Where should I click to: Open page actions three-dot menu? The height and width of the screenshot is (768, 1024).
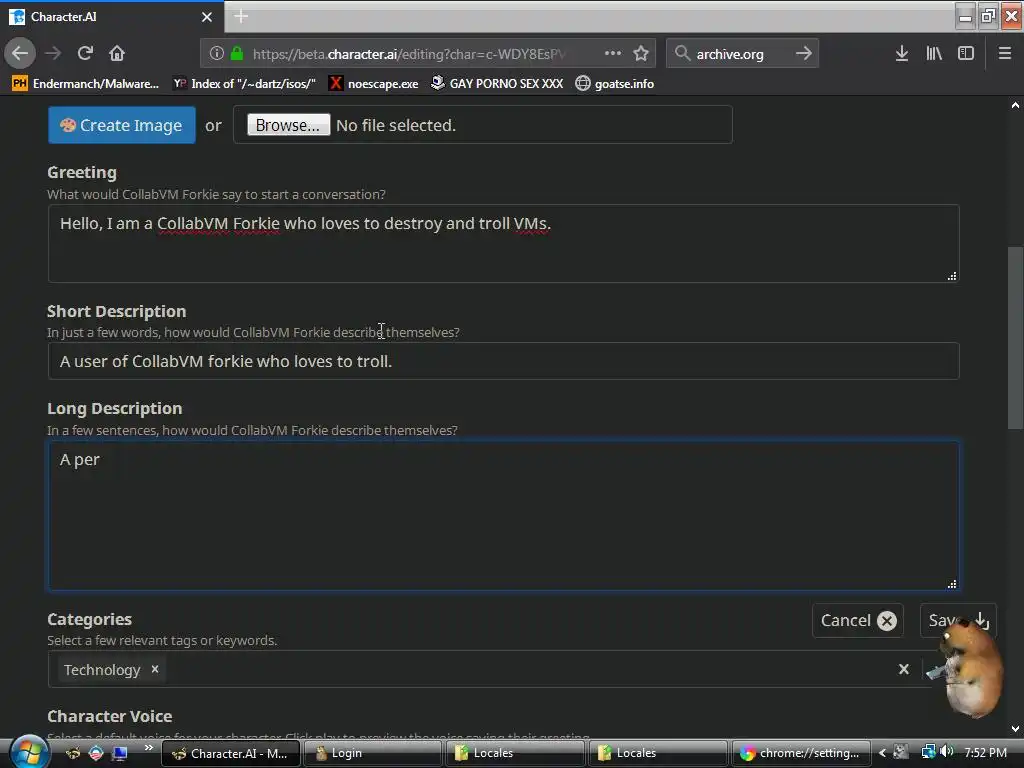click(613, 53)
